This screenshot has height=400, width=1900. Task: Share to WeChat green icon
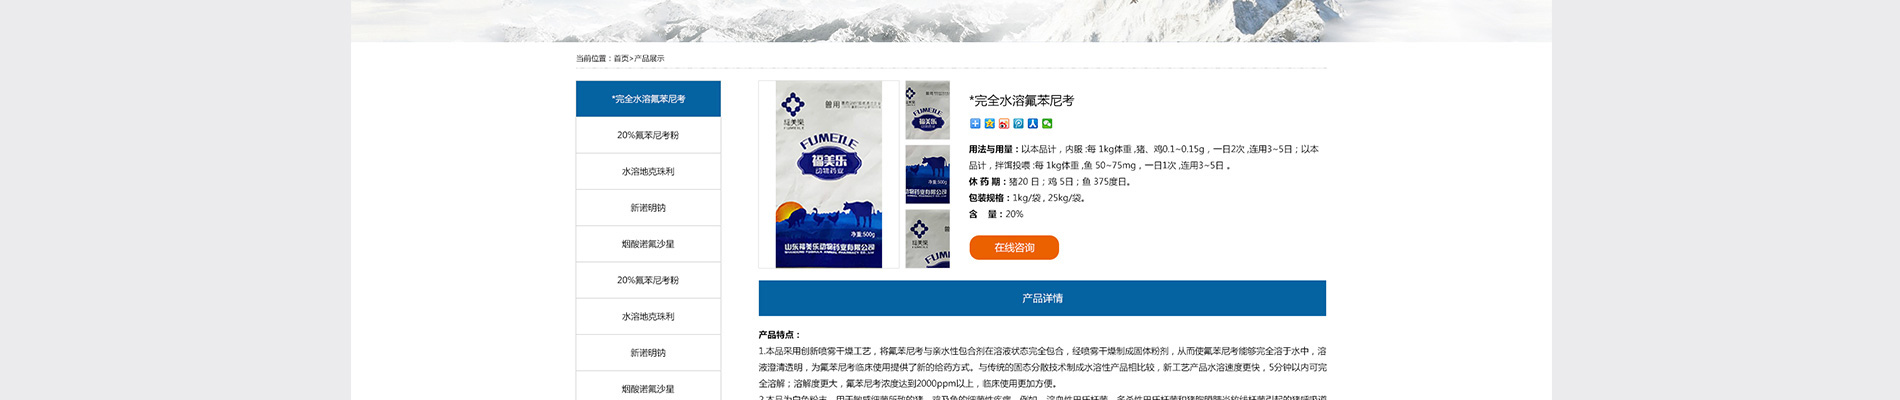tap(1047, 123)
